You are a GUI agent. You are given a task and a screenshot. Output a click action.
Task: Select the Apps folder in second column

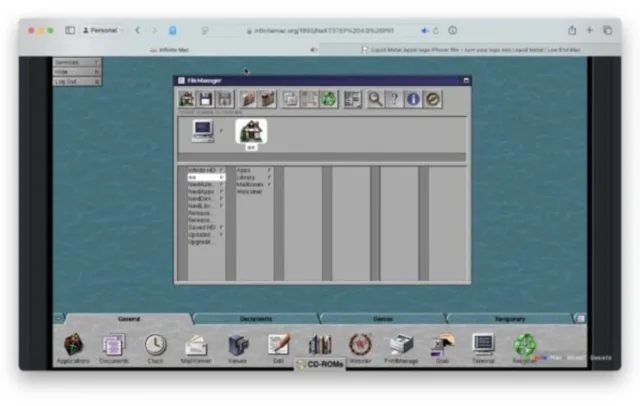pyautogui.click(x=254, y=170)
